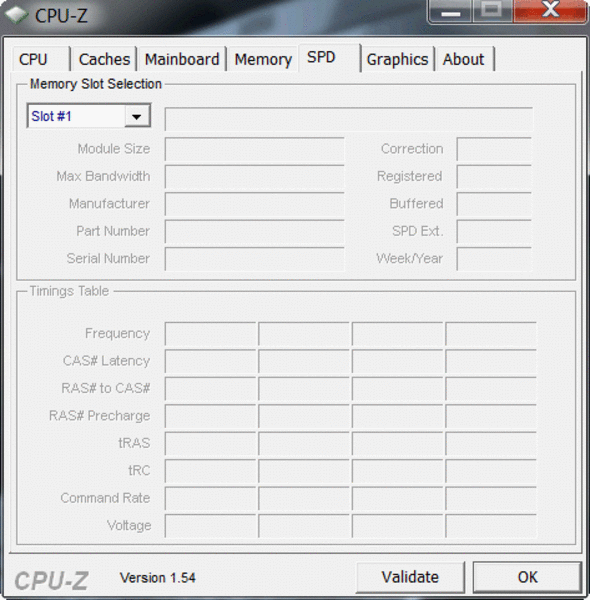The height and width of the screenshot is (600, 590).
Task: Click the 'Timings Table' group label
Action: (x=69, y=291)
